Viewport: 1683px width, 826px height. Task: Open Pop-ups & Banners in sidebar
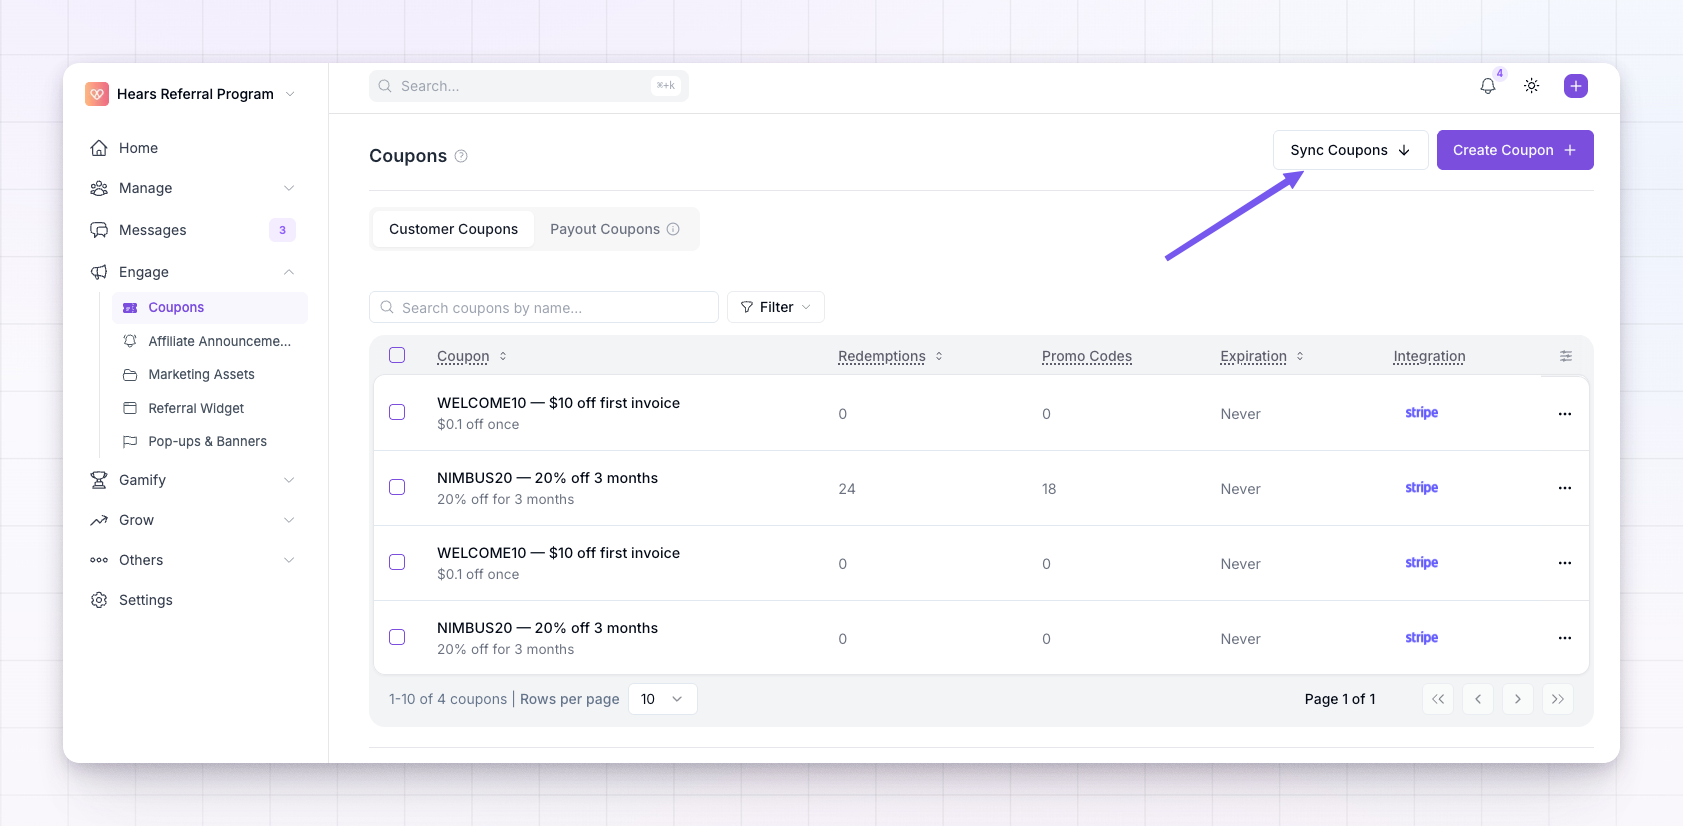click(210, 441)
